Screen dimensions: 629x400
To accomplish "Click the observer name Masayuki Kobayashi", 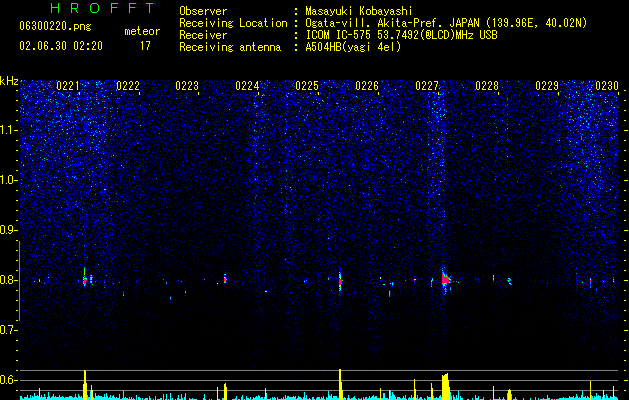I will point(358,11).
